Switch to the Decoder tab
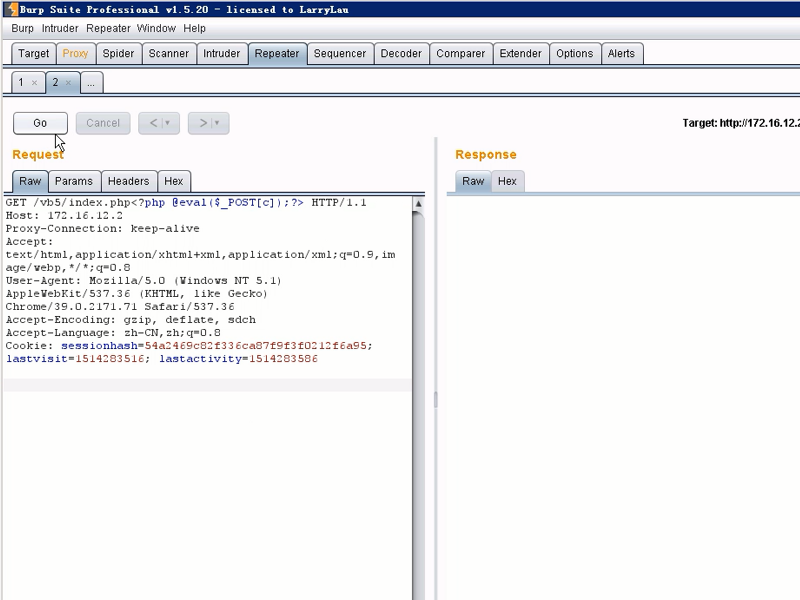Screen dimensions: 800x600 [x=401, y=54]
